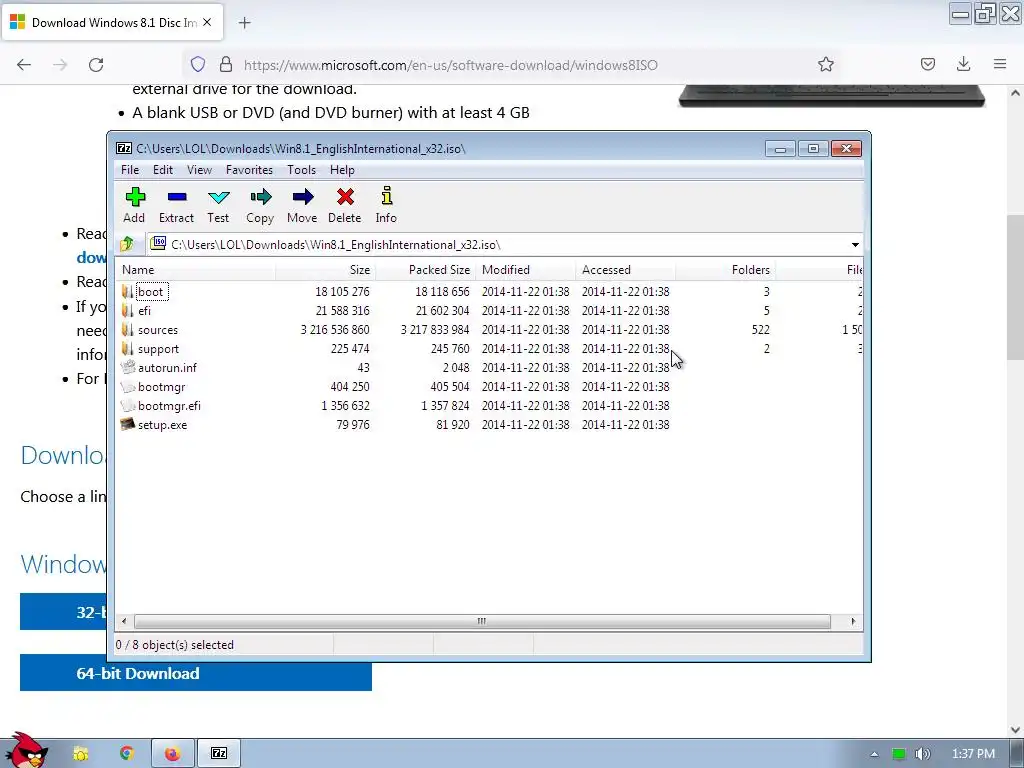Viewport: 1024px width, 768px height.
Task: Click the status bar object count text
Action: coord(174,645)
